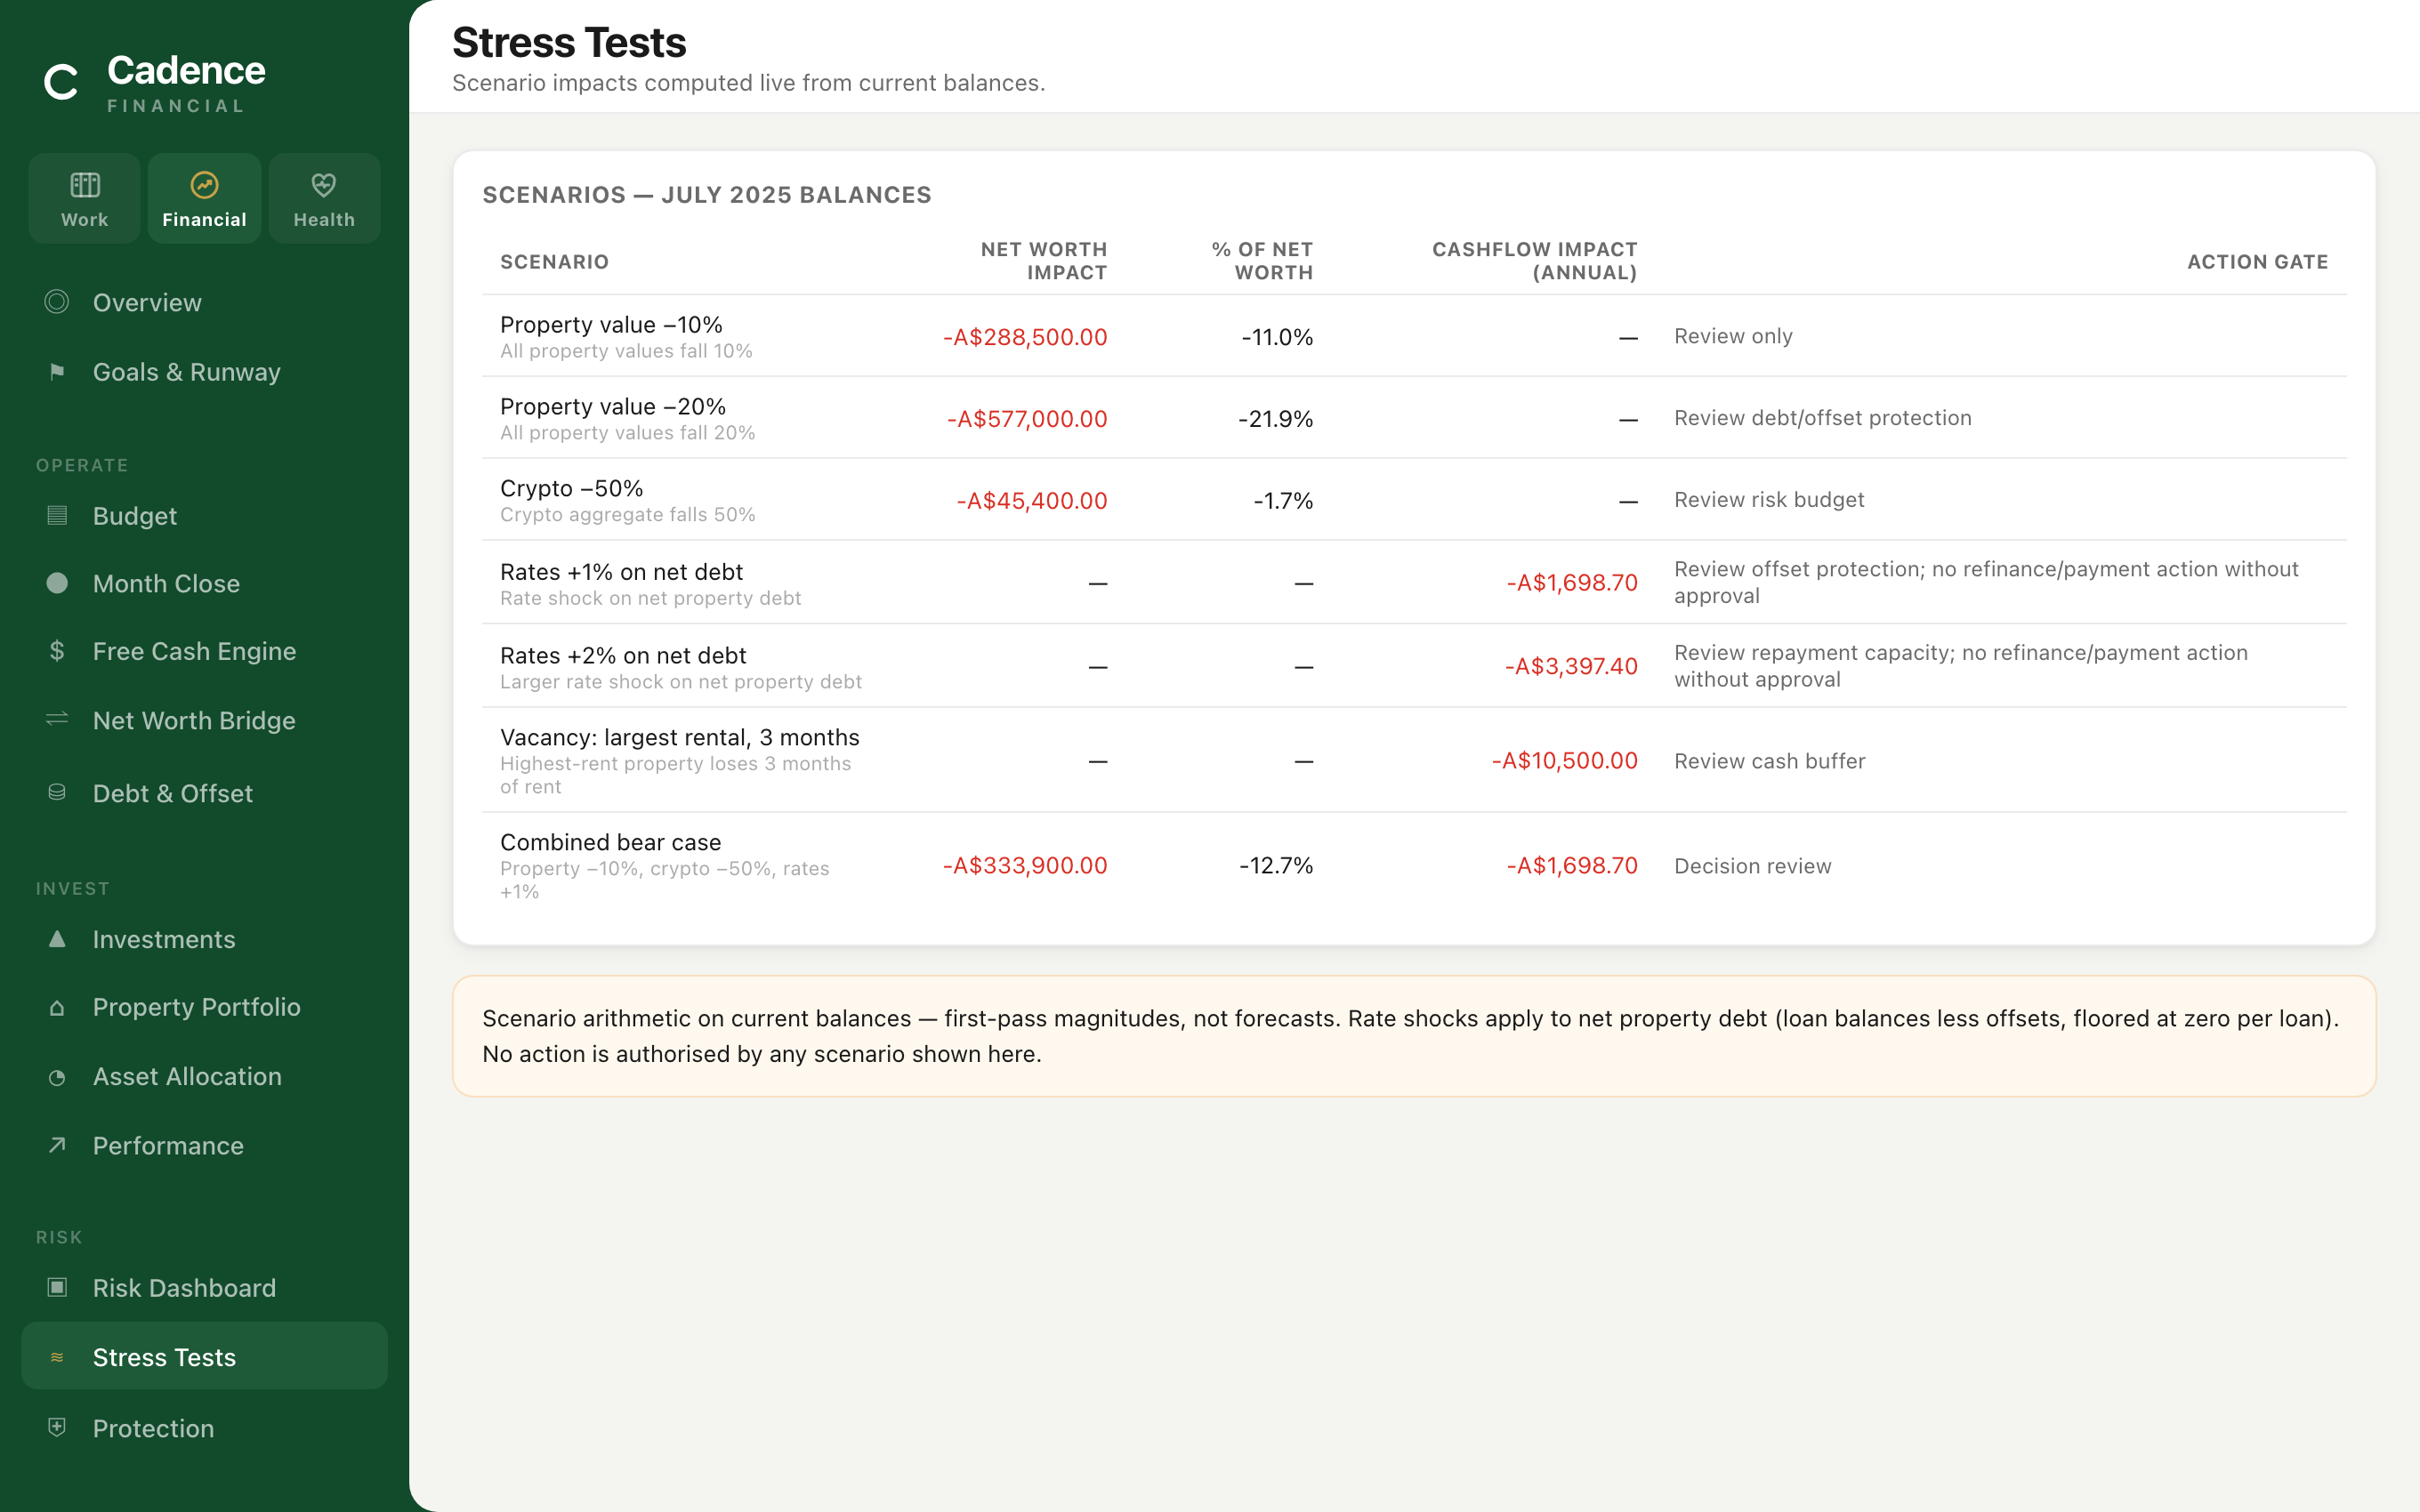Open the Performance page
The image size is (2420, 1512).
coord(204,1145)
